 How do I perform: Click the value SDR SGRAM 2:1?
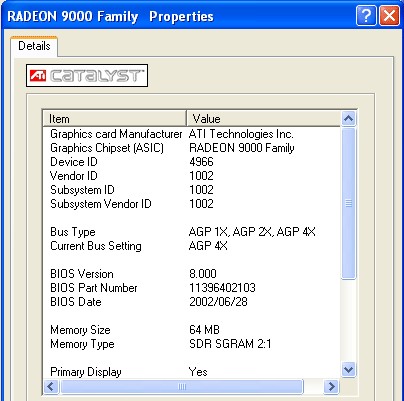pyautogui.click(x=230, y=344)
